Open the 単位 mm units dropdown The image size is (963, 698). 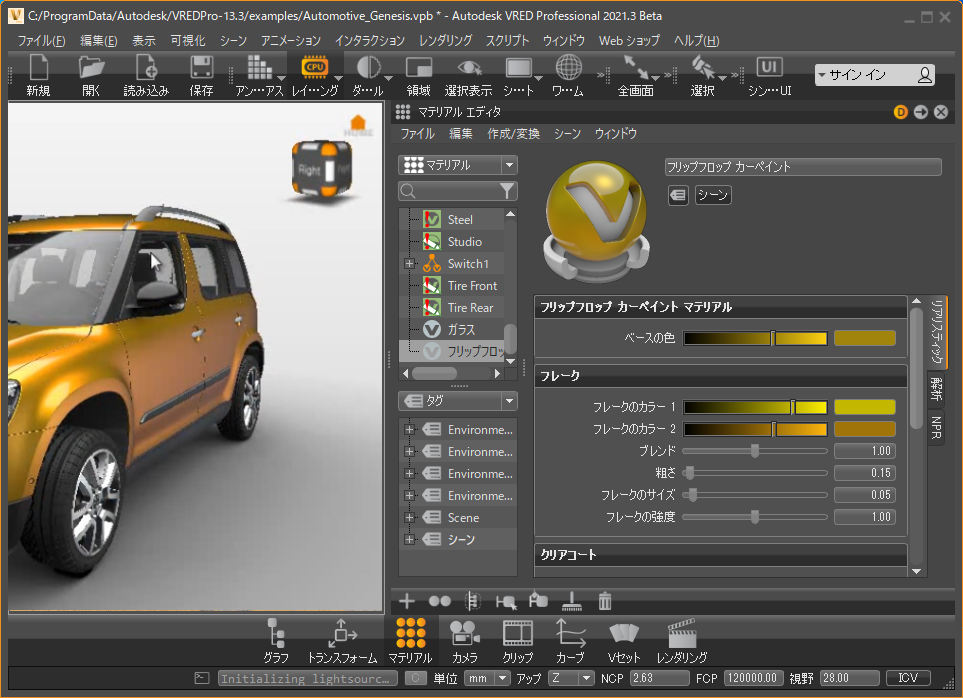(487, 678)
